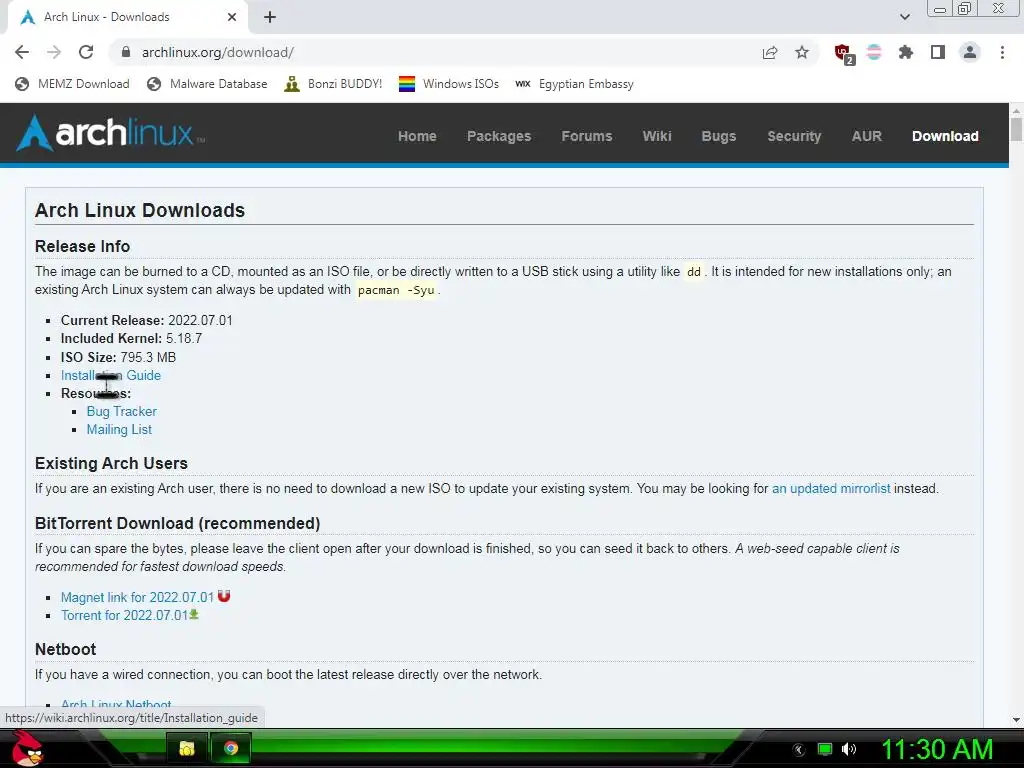The image size is (1024, 768).
Task: Close the Arch Linux Downloads tab
Action: (x=232, y=17)
